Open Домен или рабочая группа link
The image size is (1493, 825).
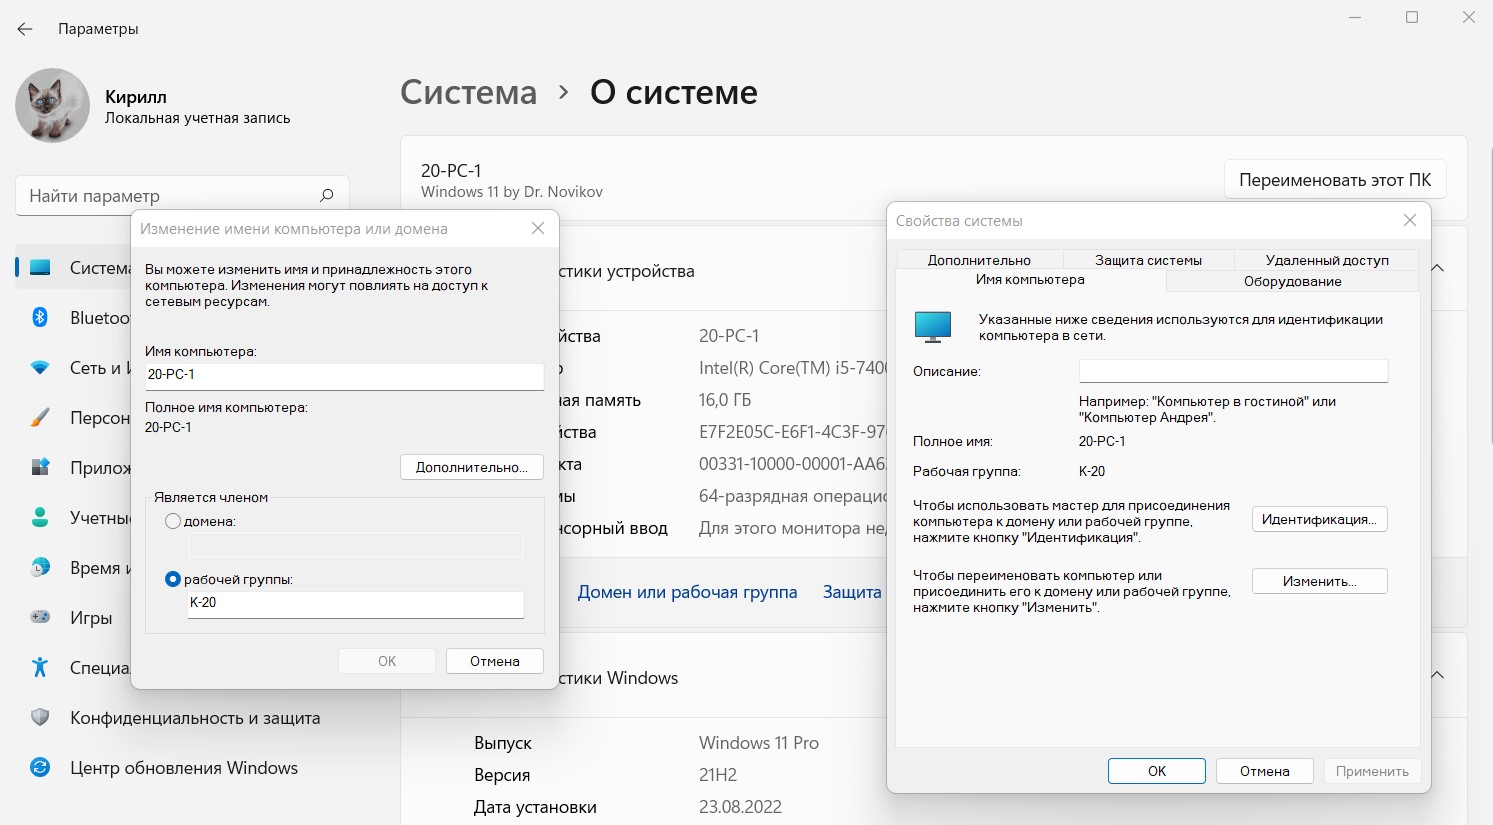pos(687,592)
